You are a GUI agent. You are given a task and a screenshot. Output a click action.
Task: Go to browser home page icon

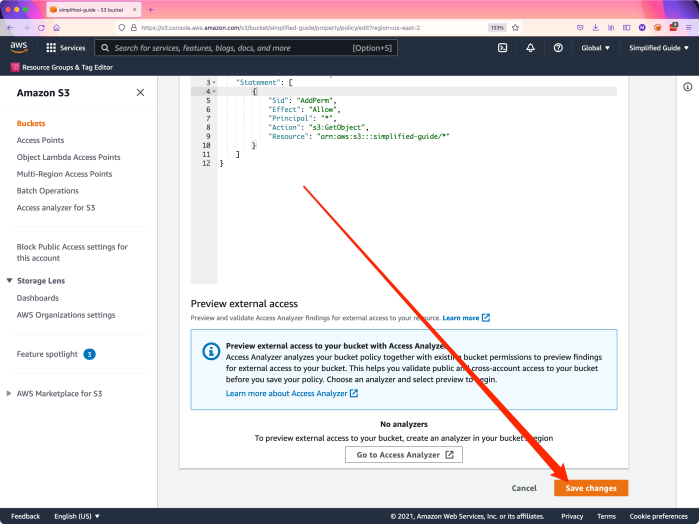click(57, 28)
